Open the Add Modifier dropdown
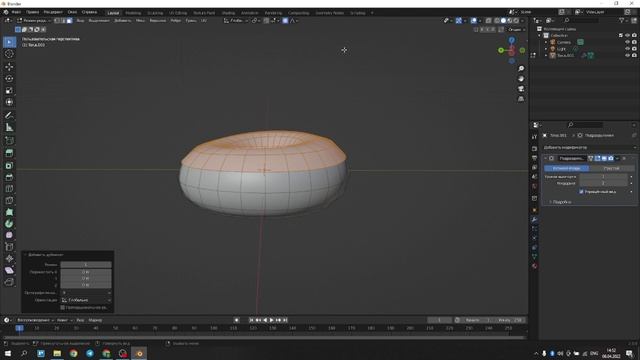Viewport: 640px width, 360px height. pyautogui.click(x=589, y=147)
